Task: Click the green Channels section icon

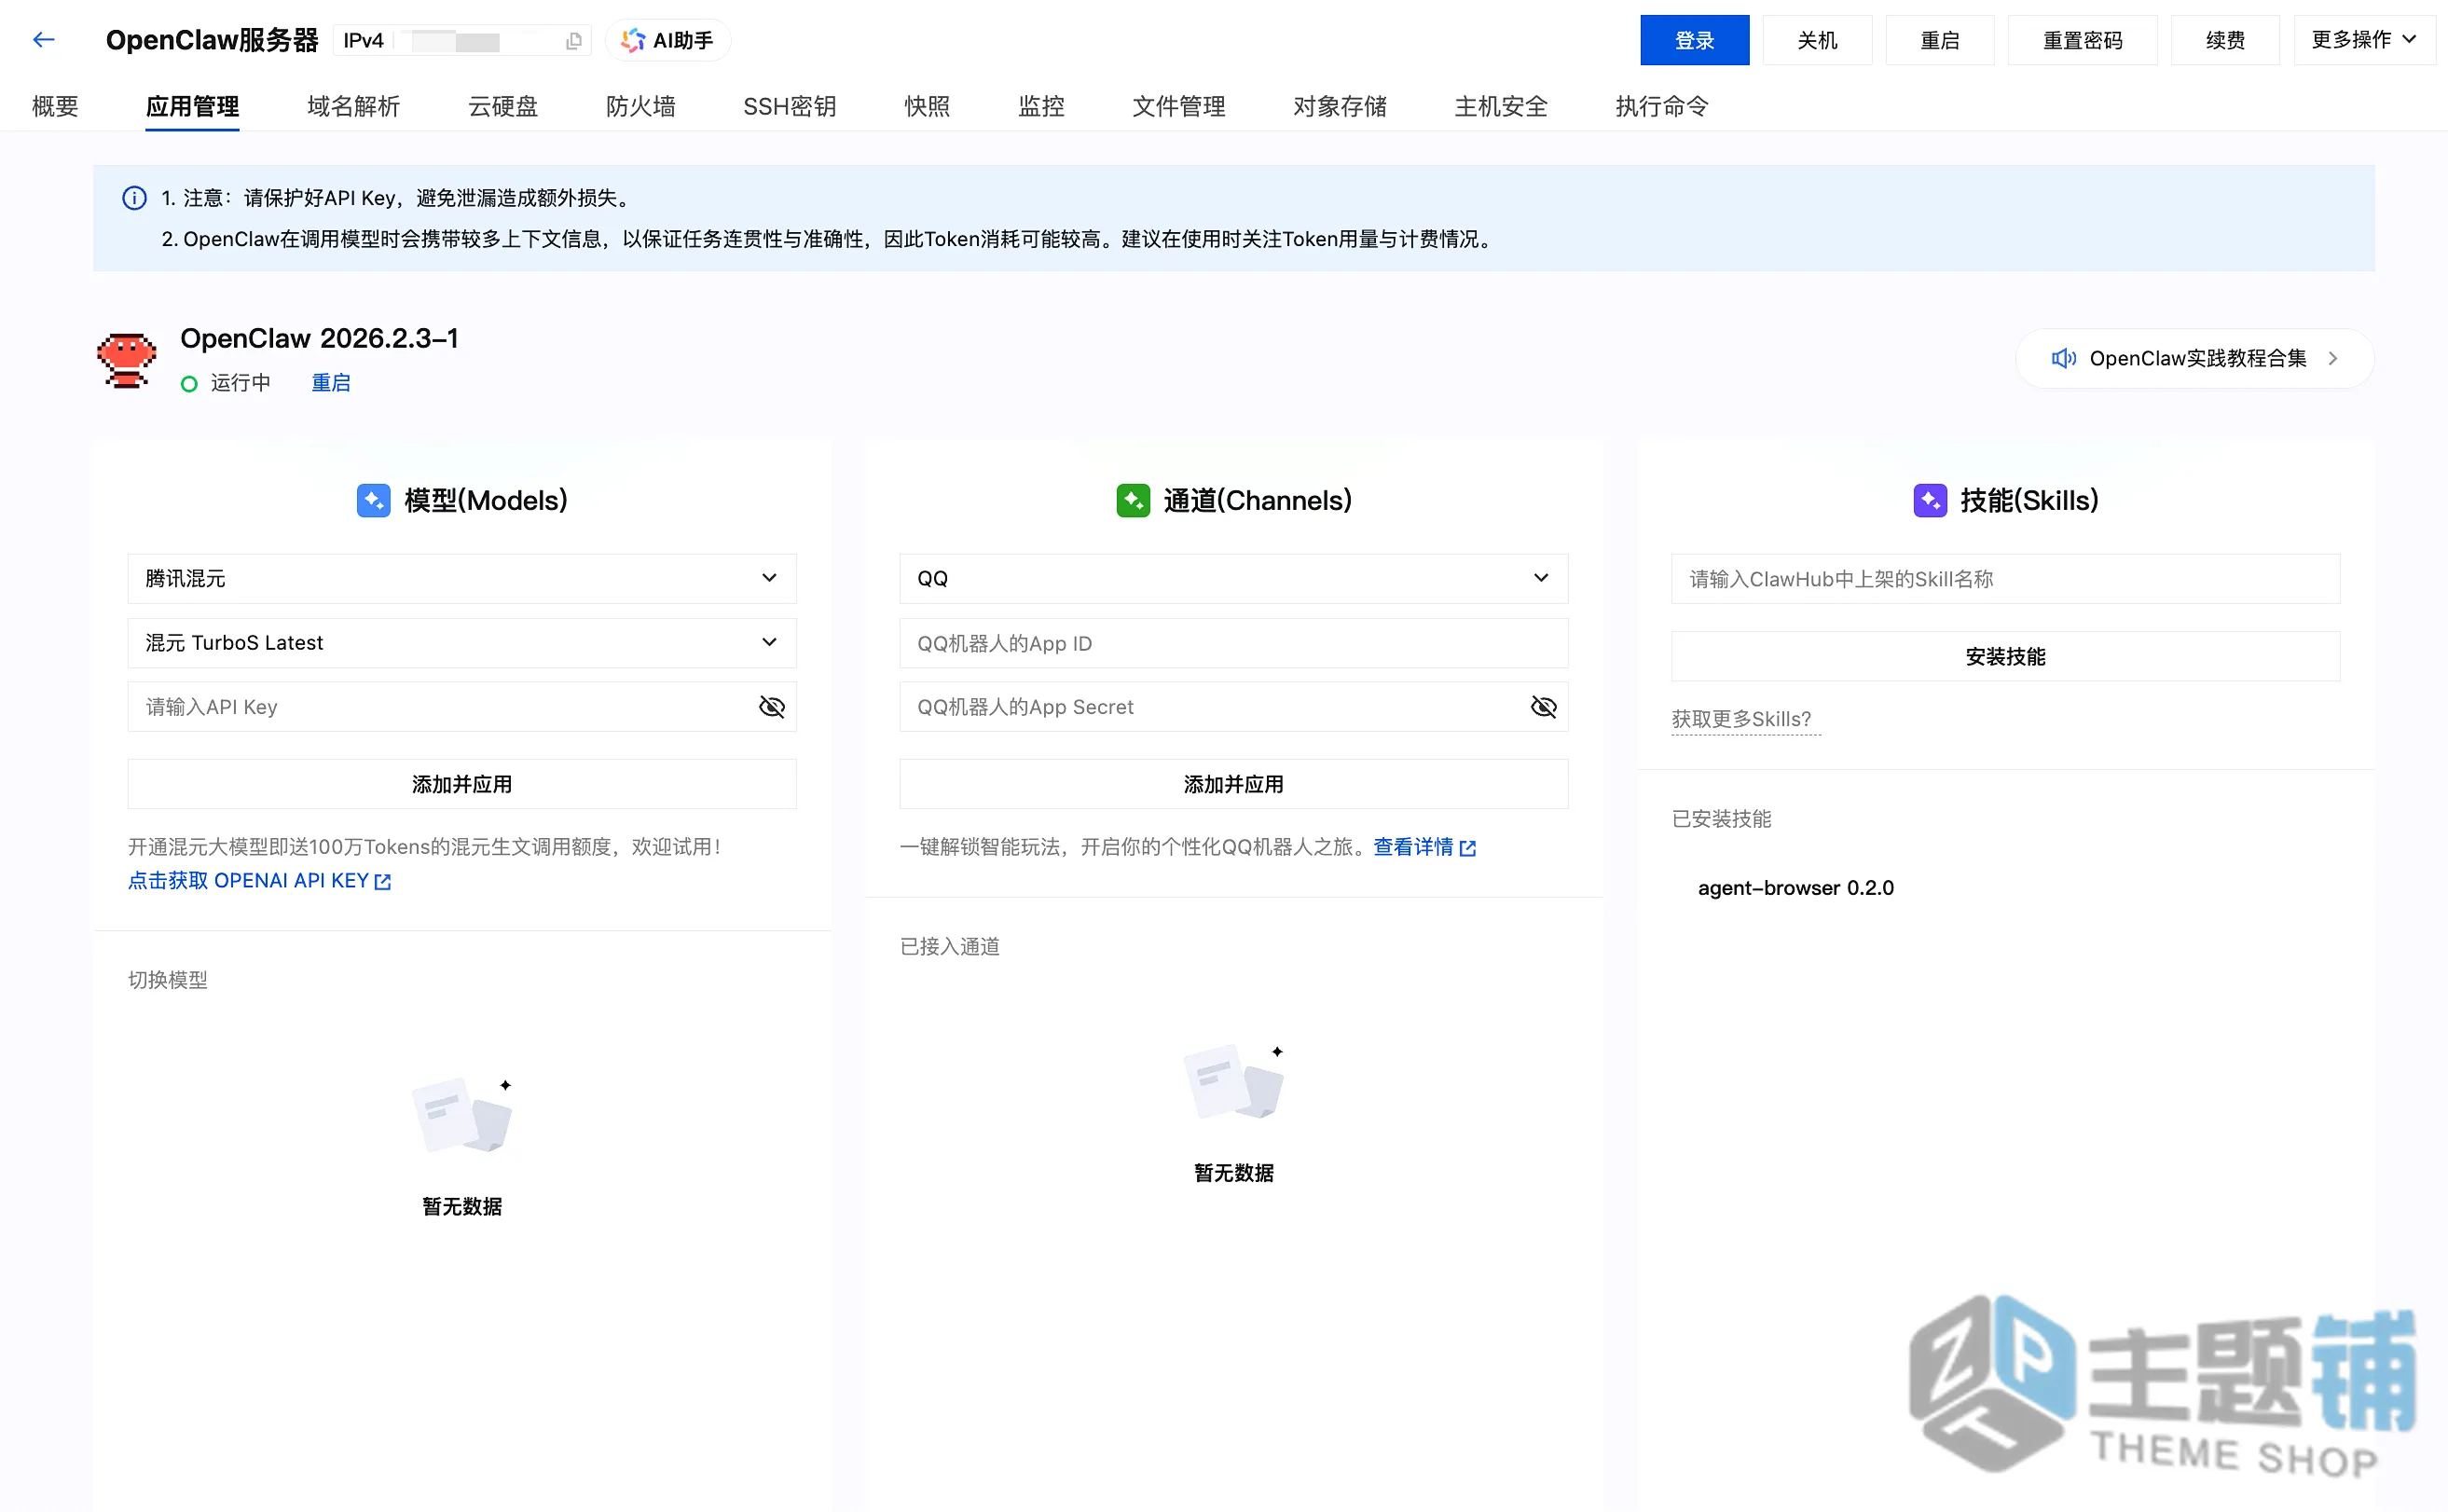Action: click(x=1133, y=500)
